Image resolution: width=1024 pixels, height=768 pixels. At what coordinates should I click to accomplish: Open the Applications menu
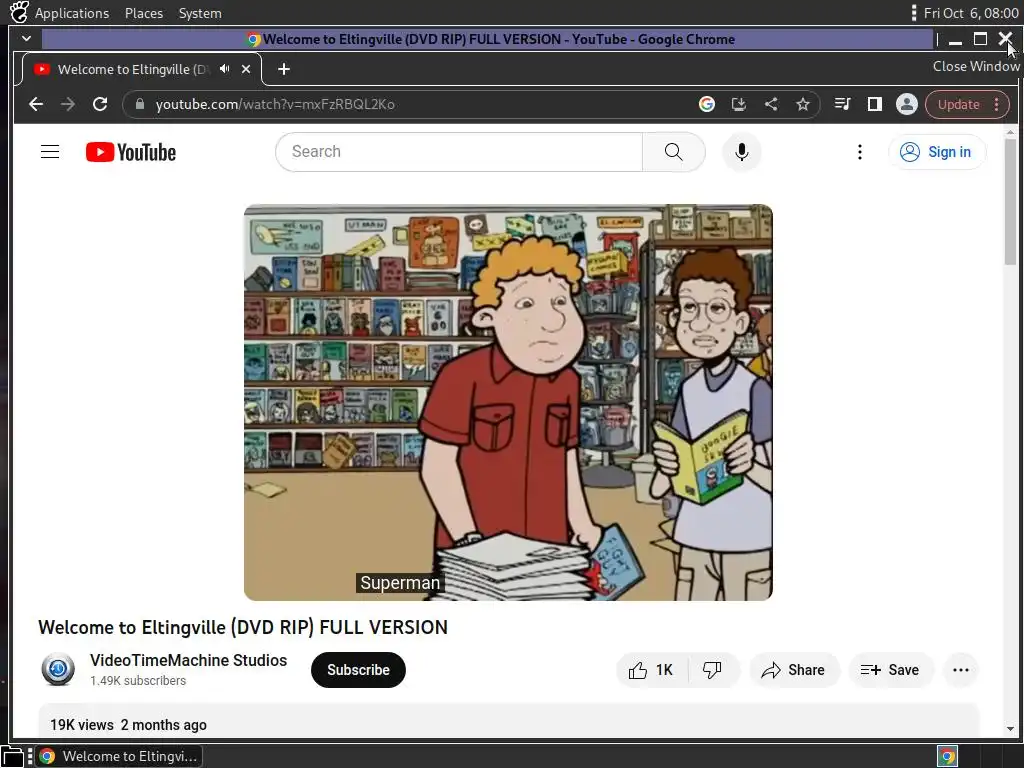[x=72, y=13]
